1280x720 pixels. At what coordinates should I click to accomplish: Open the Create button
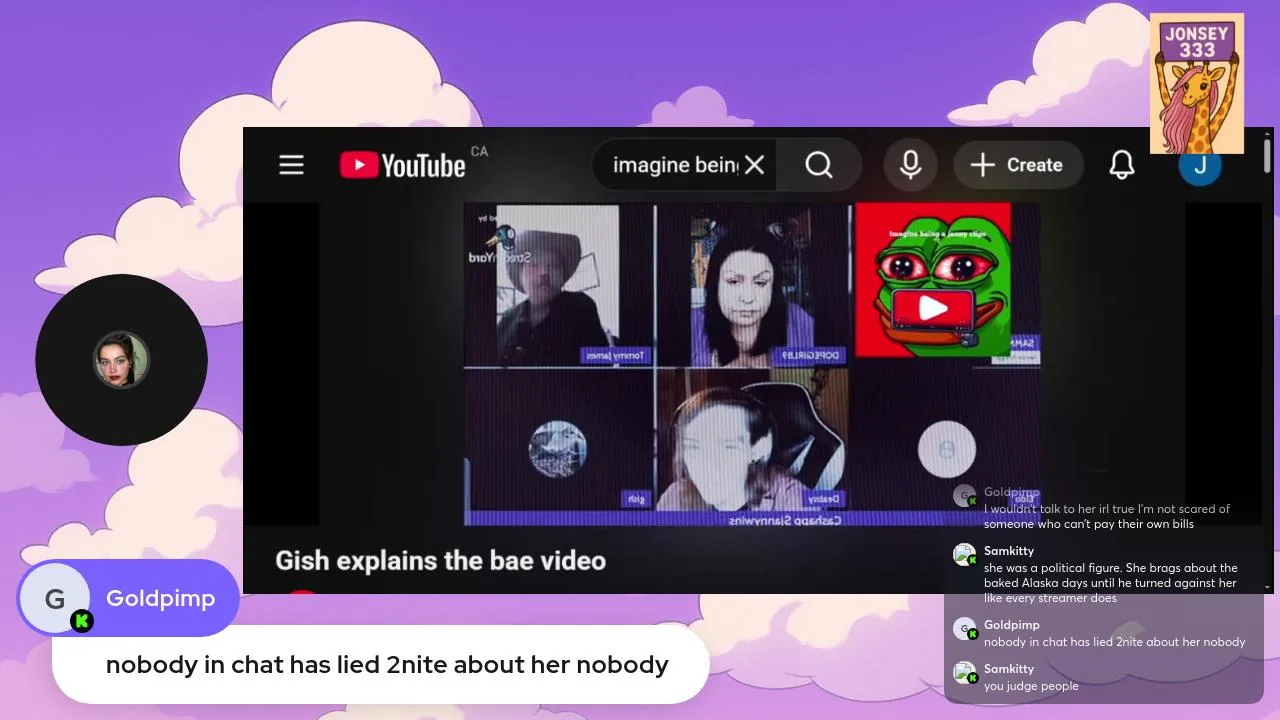point(1018,165)
